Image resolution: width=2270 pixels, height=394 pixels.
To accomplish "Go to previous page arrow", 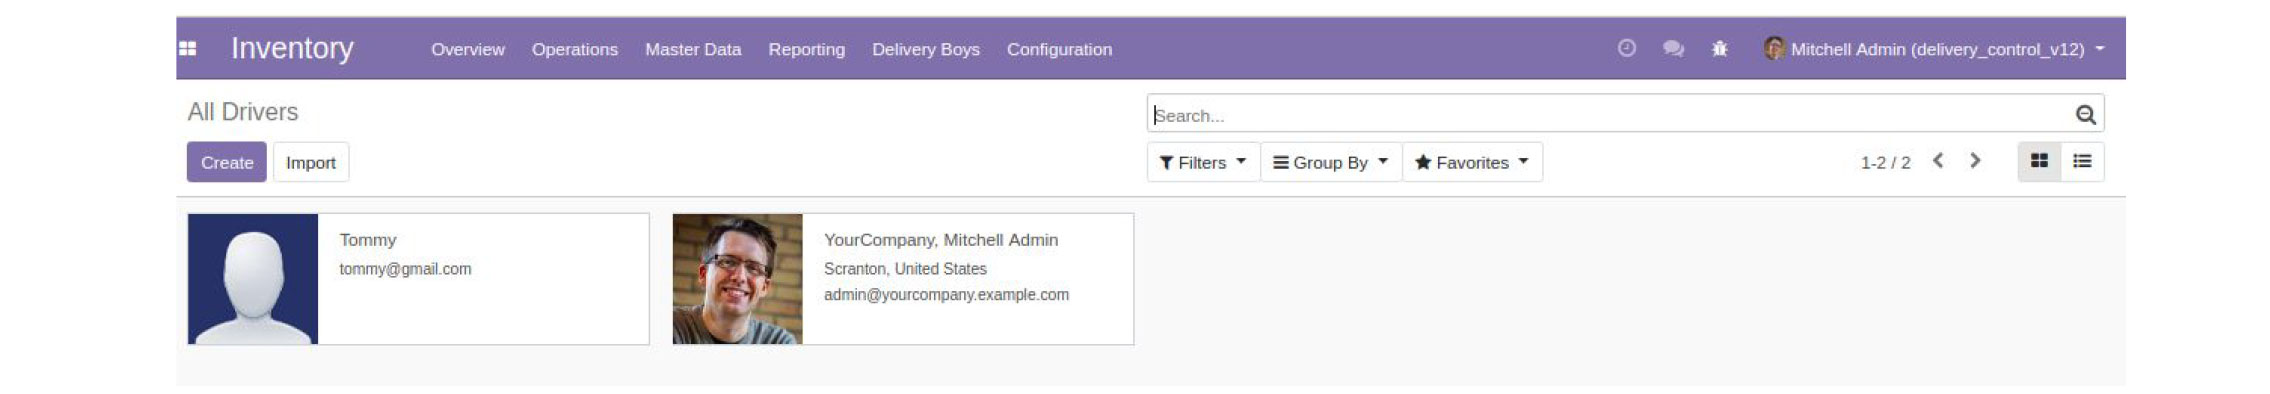I will pyautogui.click(x=1938, y=161).
